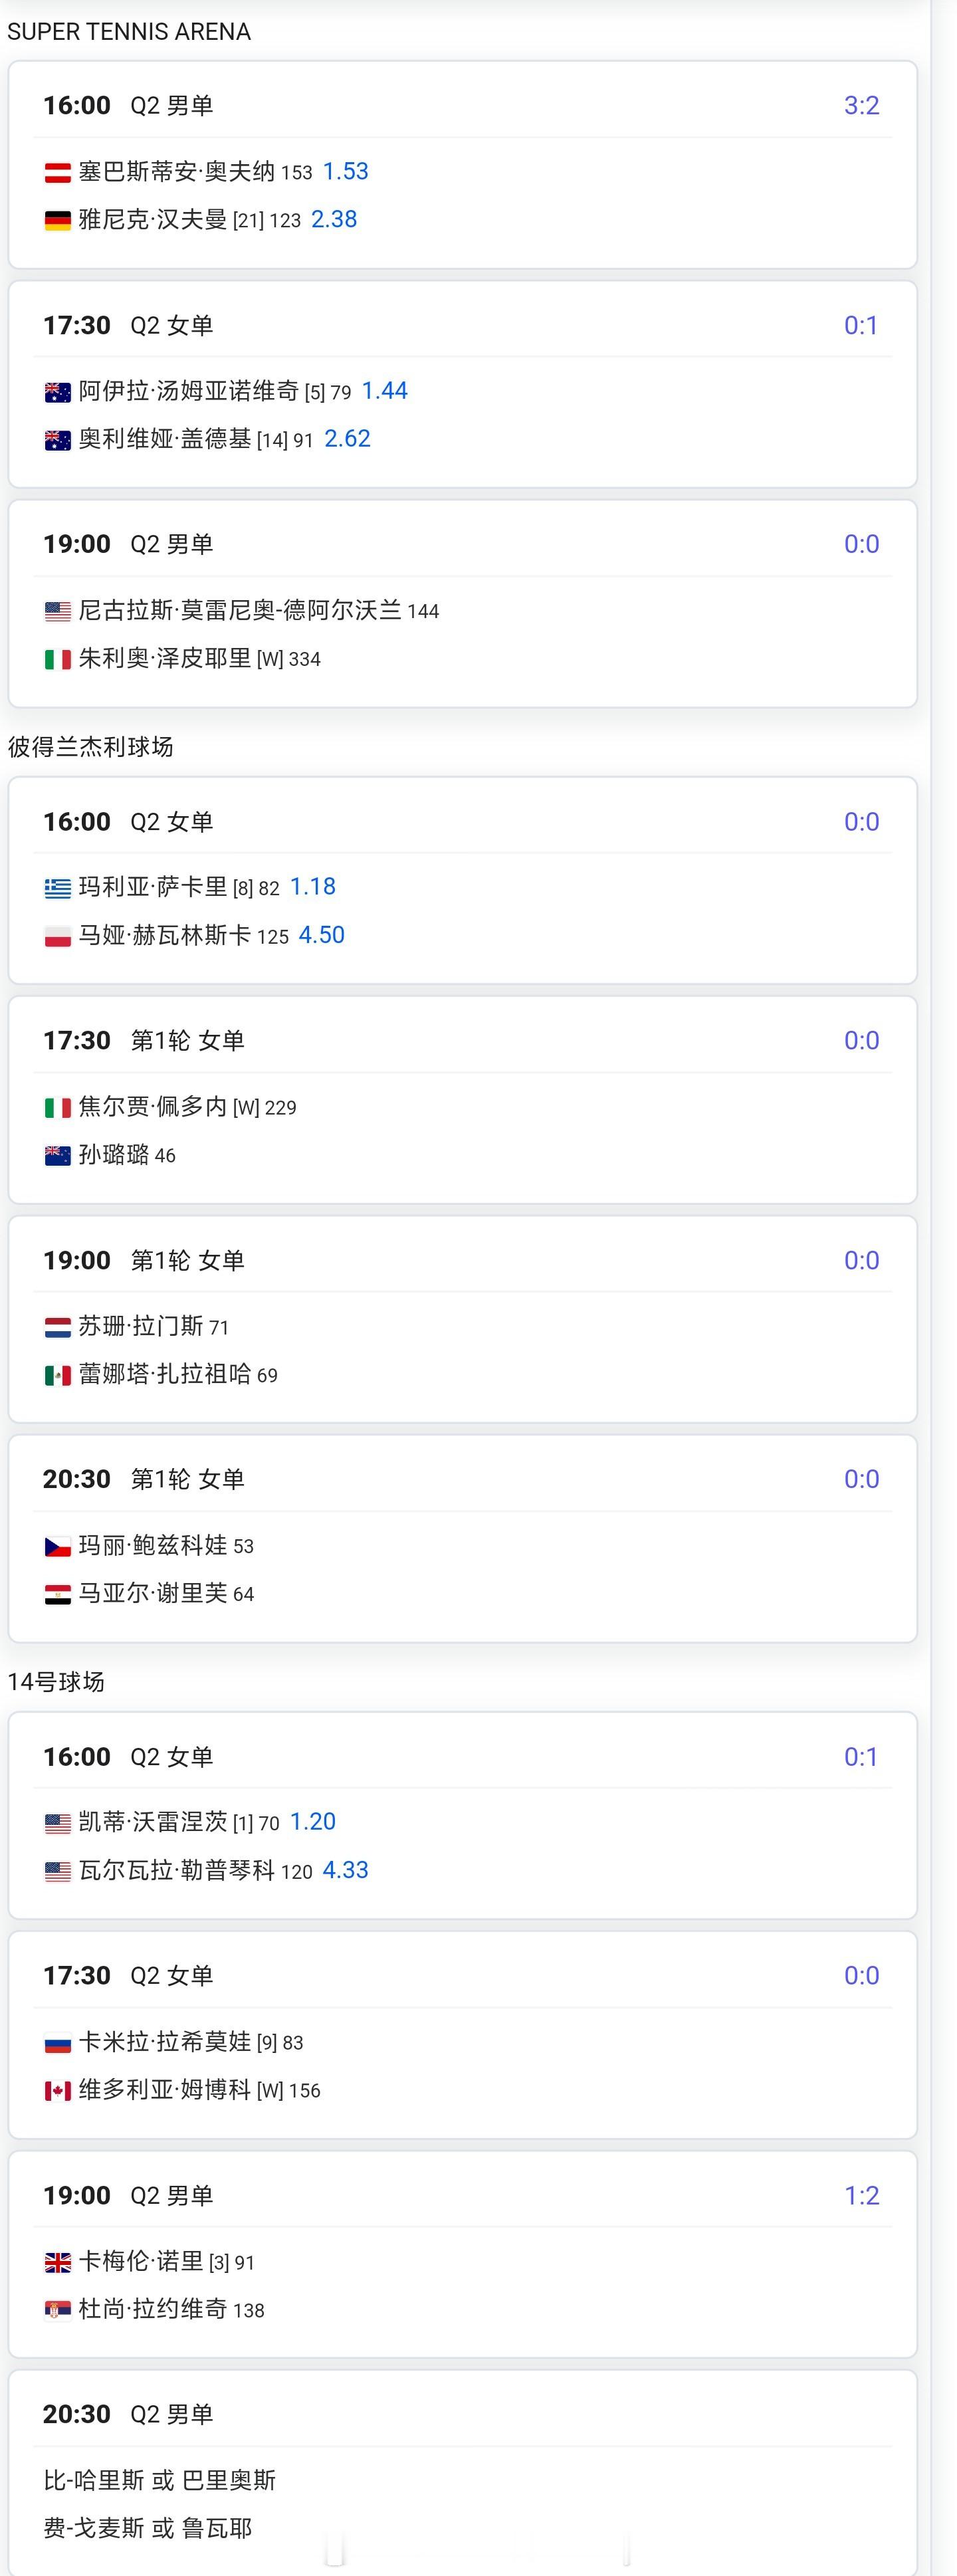Open the 20:30 Q2 男单 match card
This screenshot has width=957, height=2576.
(x=462, y=2471)
